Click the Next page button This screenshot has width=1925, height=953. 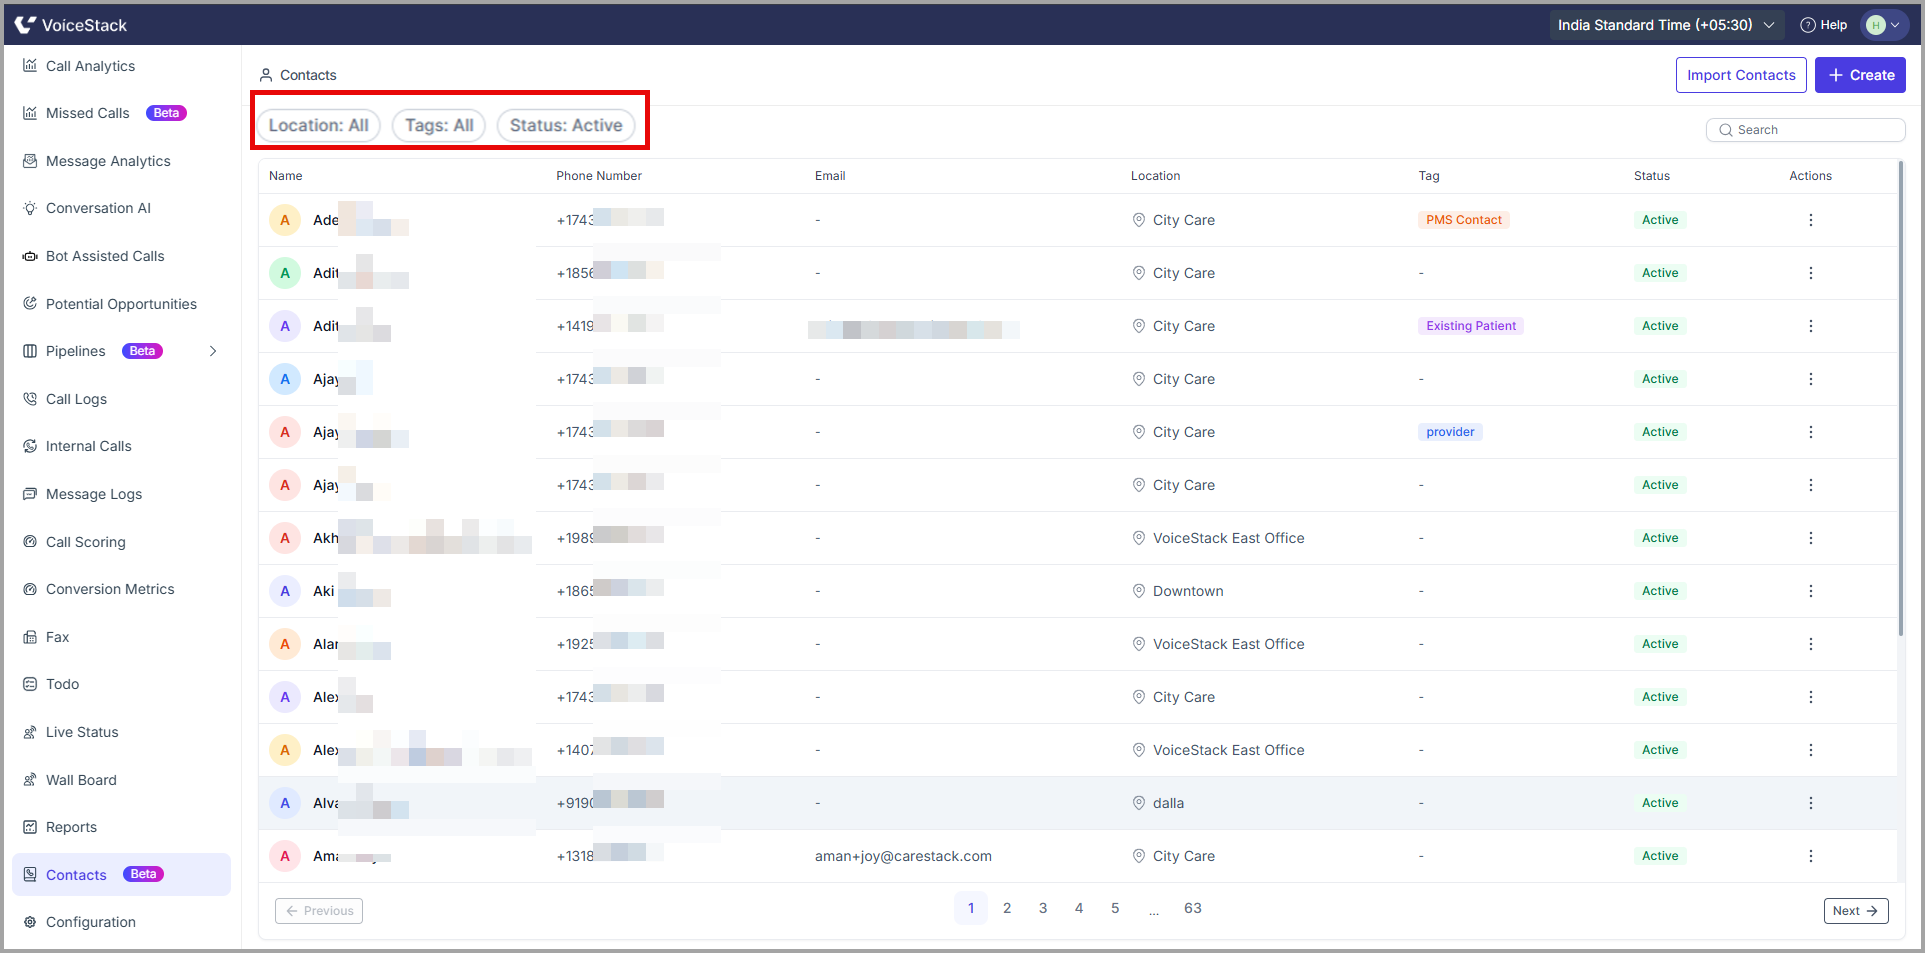pos(1856,911)
